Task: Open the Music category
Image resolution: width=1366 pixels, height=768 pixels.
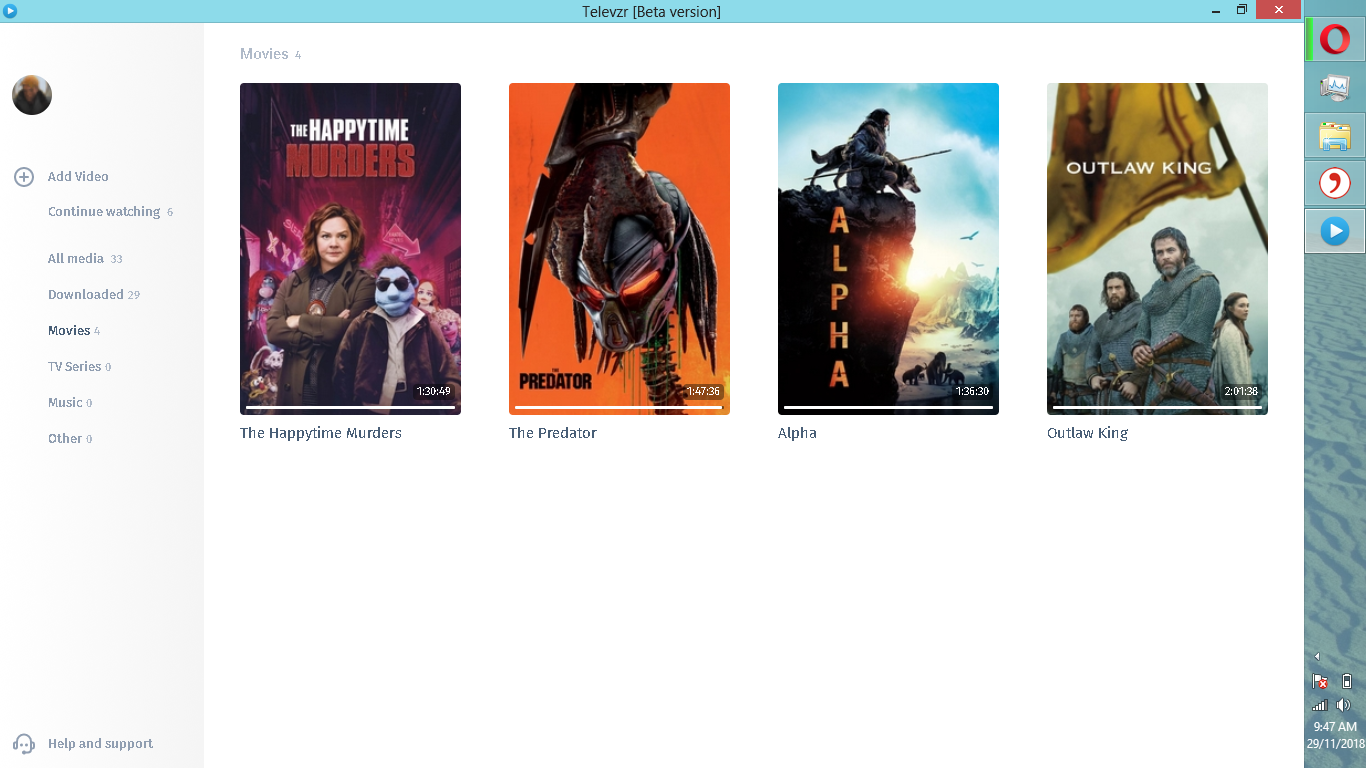Action: (x=65, y=403)
